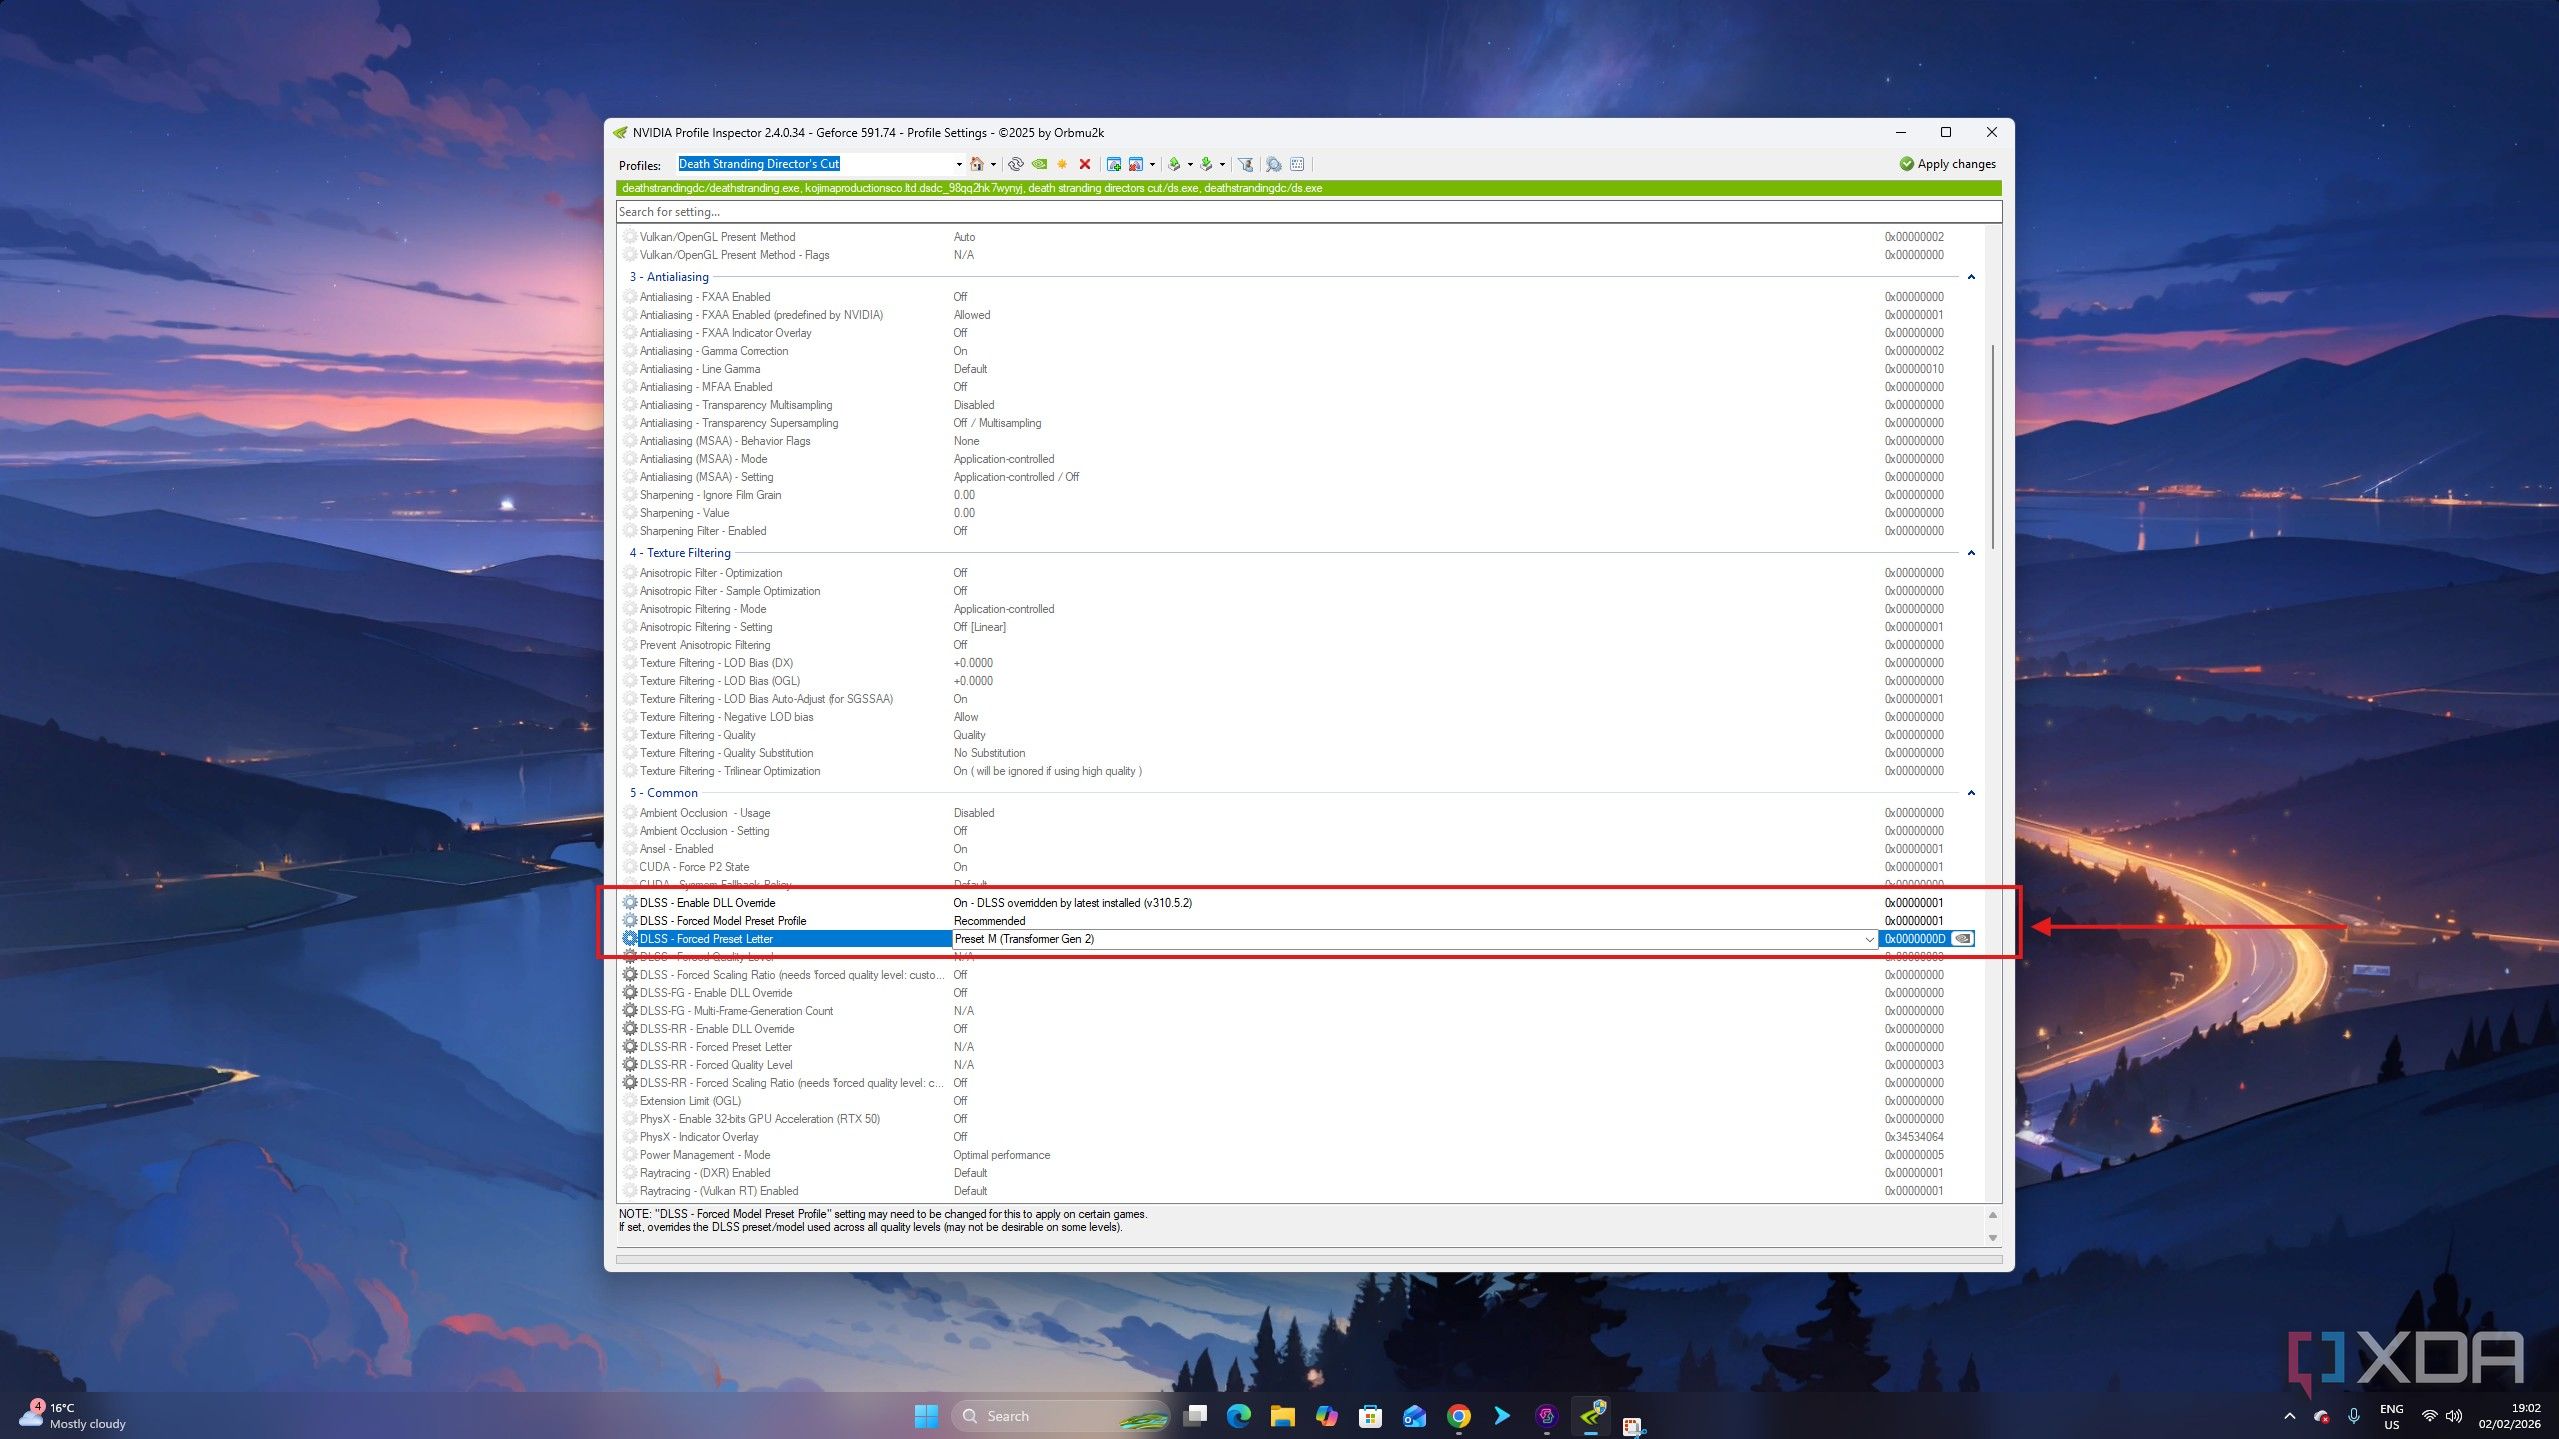The width and height of the screenshot is (2559, 1439).
Task: Remove application from profile via window-minus icon
Action: 1136,164
